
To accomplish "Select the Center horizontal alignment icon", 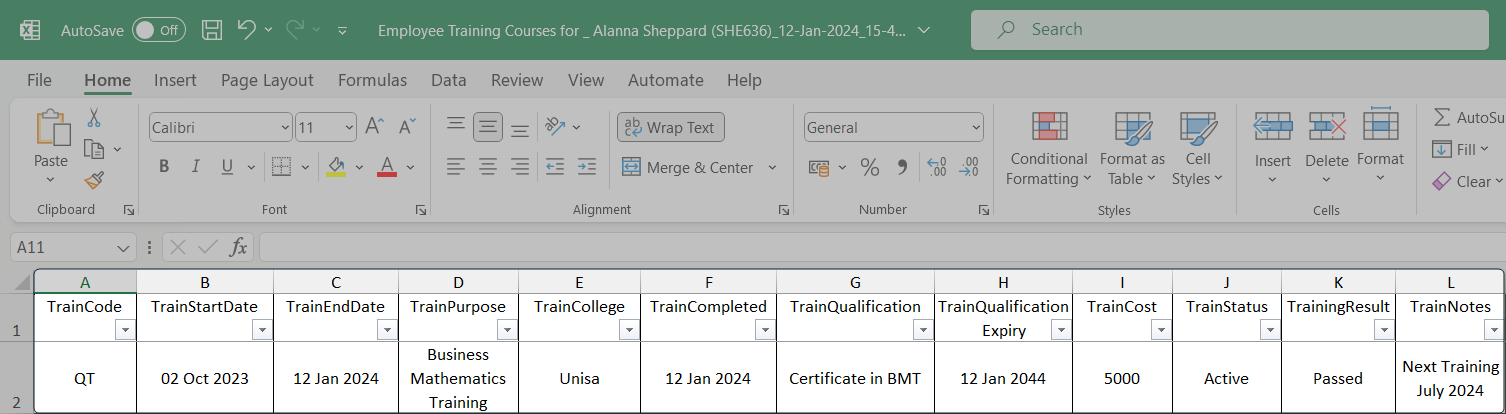I will (x=488, y=167).
